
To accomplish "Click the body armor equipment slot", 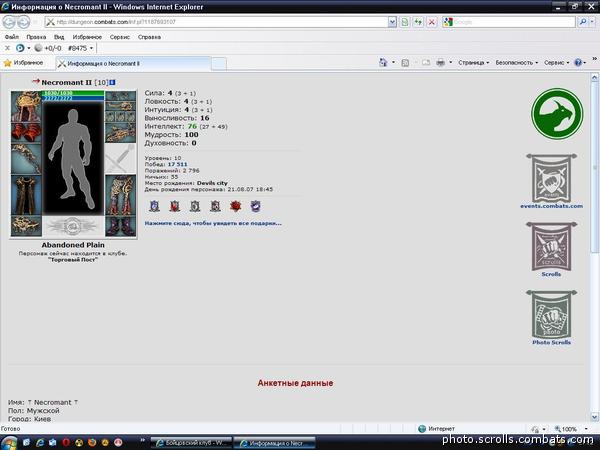I will (x=26, y=195).
